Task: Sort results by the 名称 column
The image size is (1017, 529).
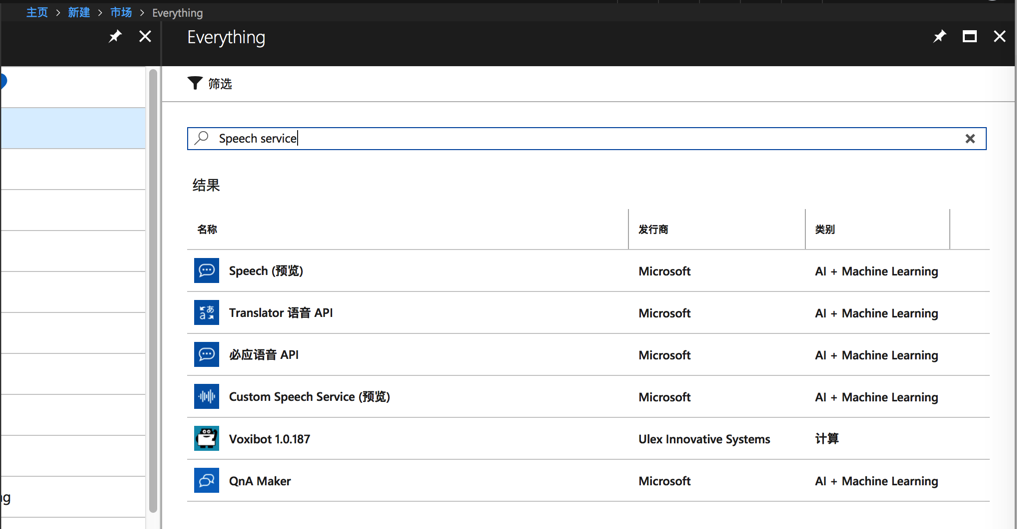Action: [x=207, y=230]
